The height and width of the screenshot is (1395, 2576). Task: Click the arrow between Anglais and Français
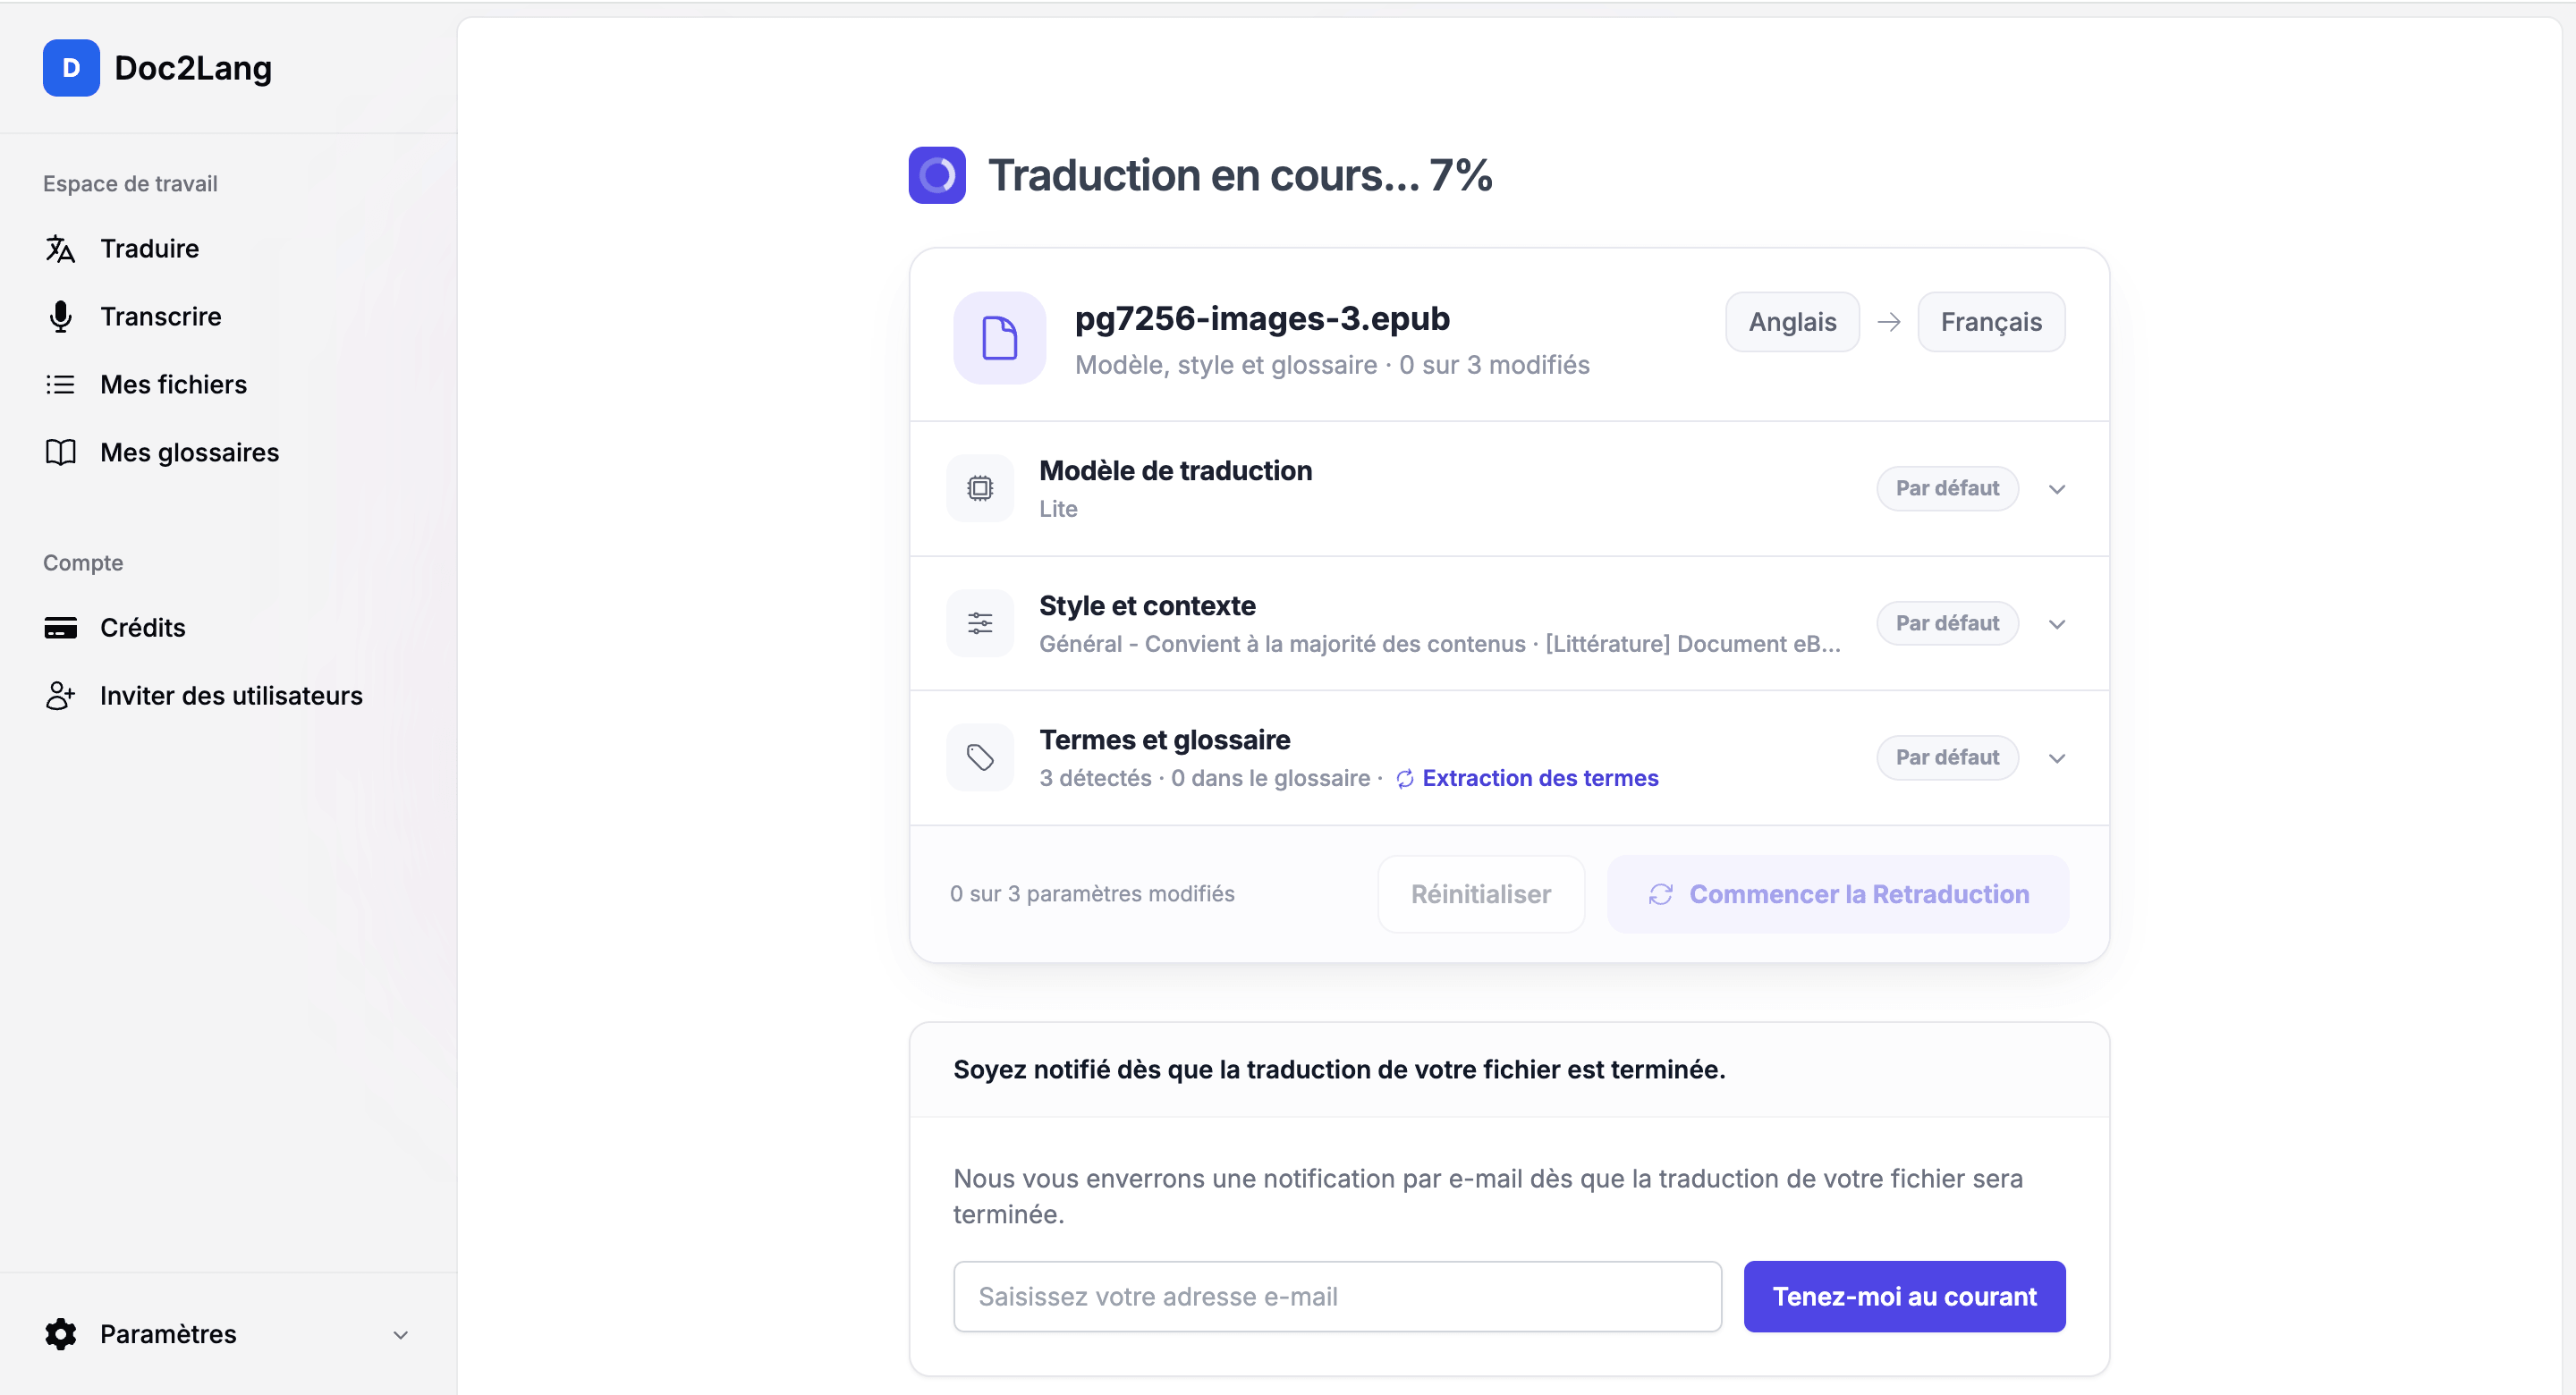(x=1889, y=322)
